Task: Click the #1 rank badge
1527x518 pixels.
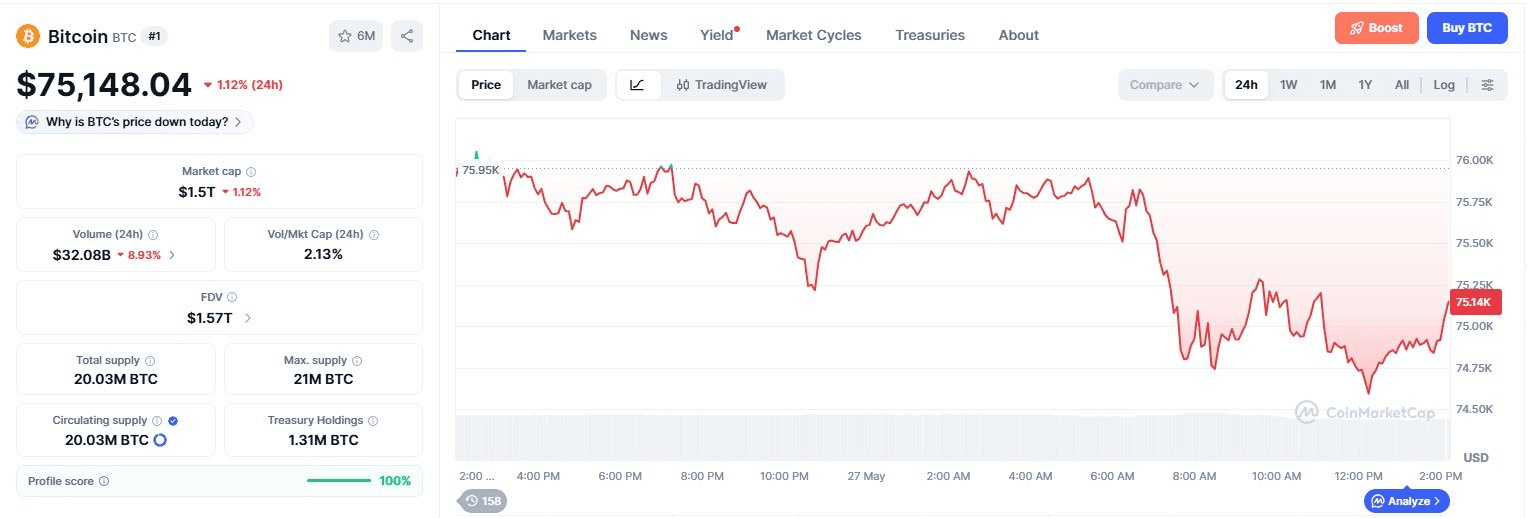Action: coord(155,36)
